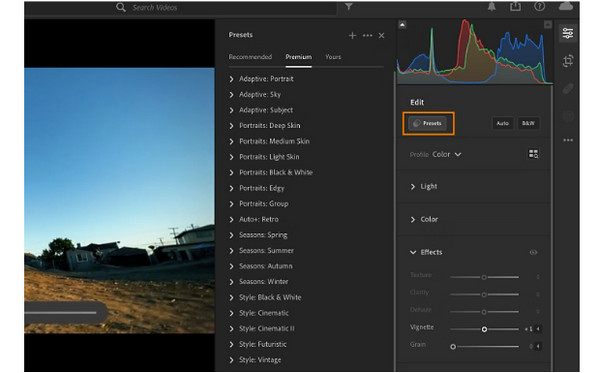Click the share export icon
The height and width of the screenshot is (373, 600).
(515, 6)
